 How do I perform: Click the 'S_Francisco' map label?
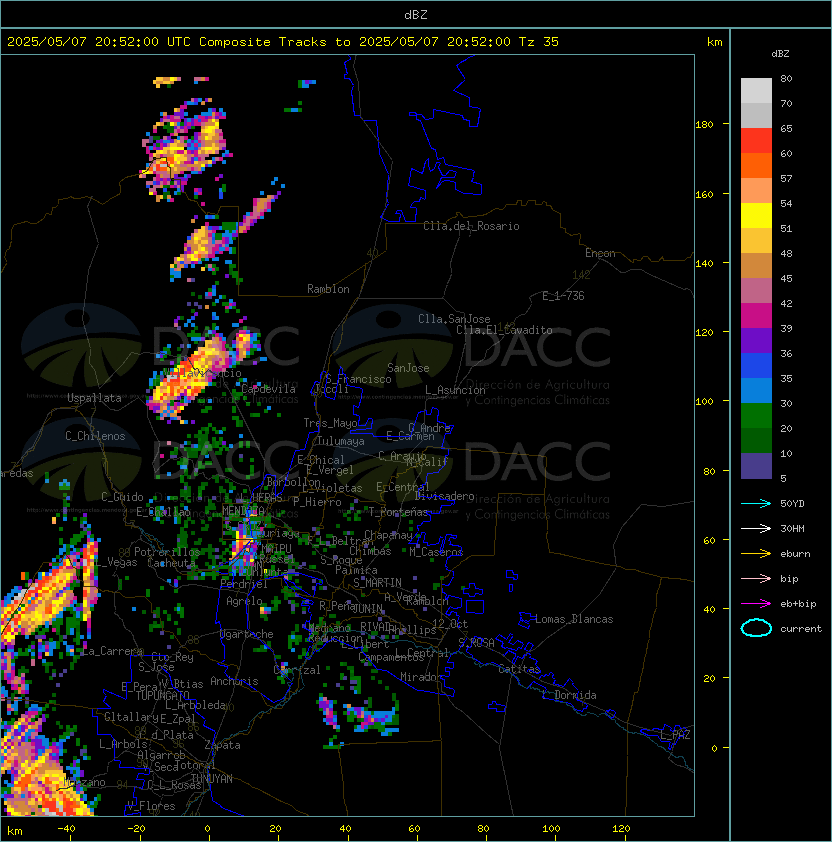pos(358,379)
